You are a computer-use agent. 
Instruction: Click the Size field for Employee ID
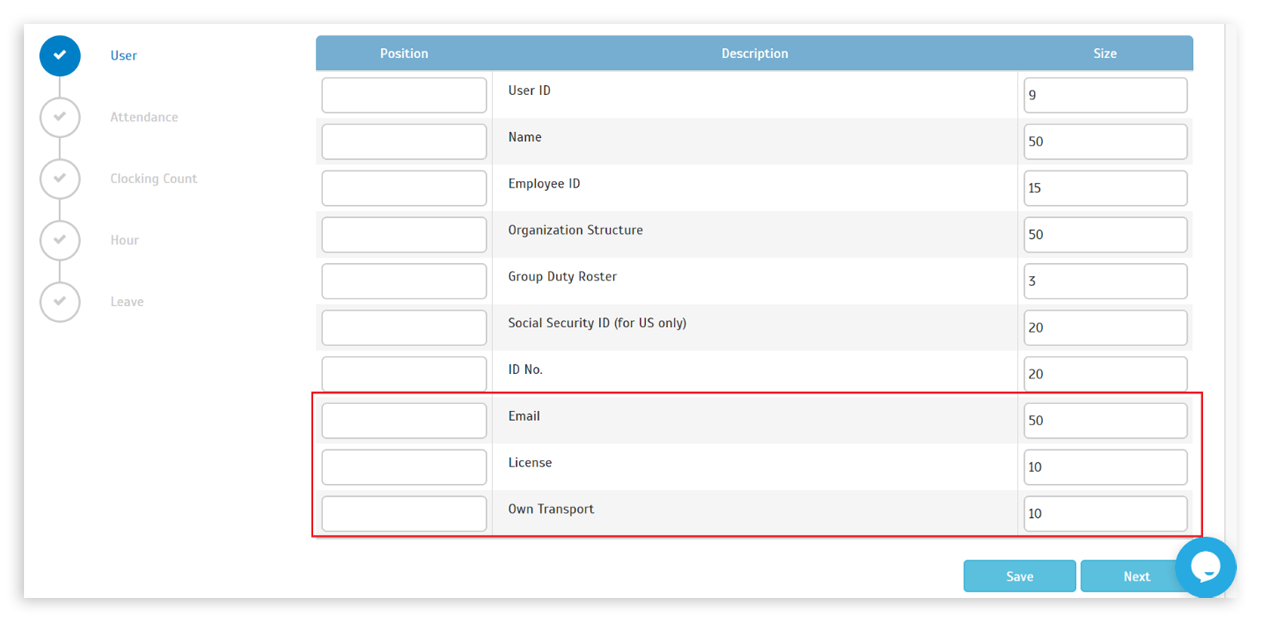tap(1106, 188)
